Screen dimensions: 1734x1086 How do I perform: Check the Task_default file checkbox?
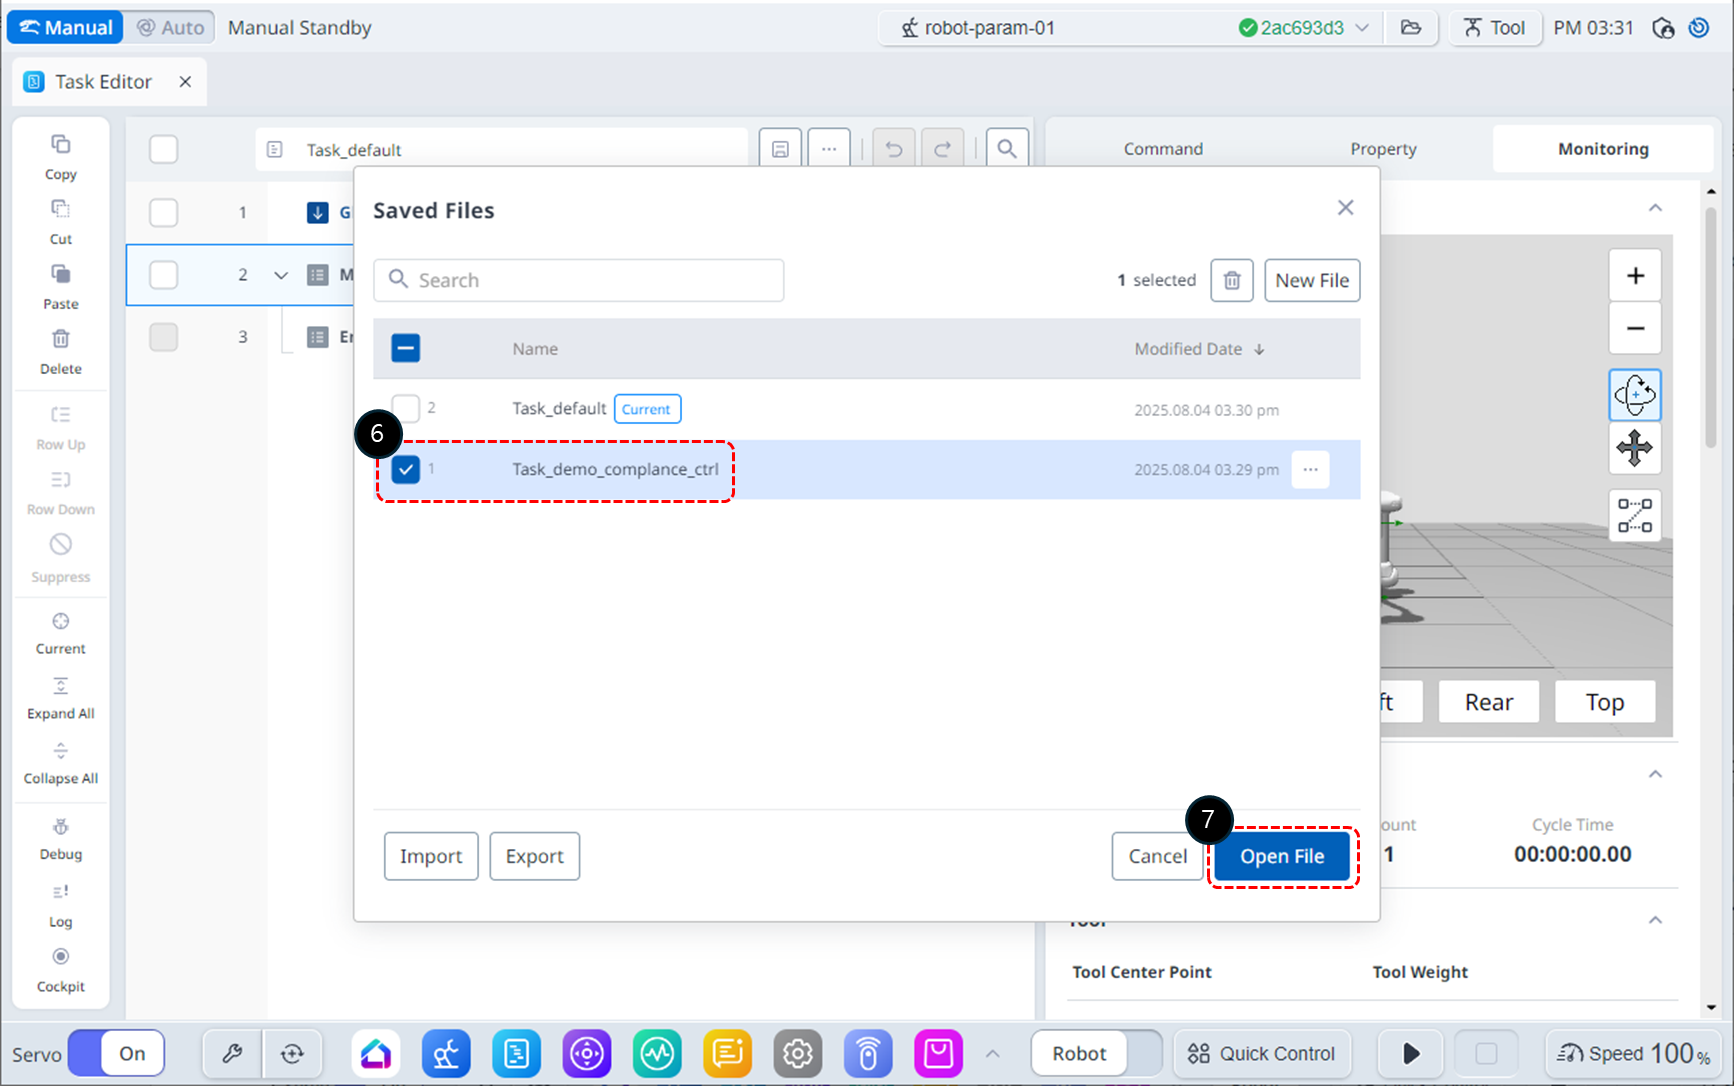[406, 408]
